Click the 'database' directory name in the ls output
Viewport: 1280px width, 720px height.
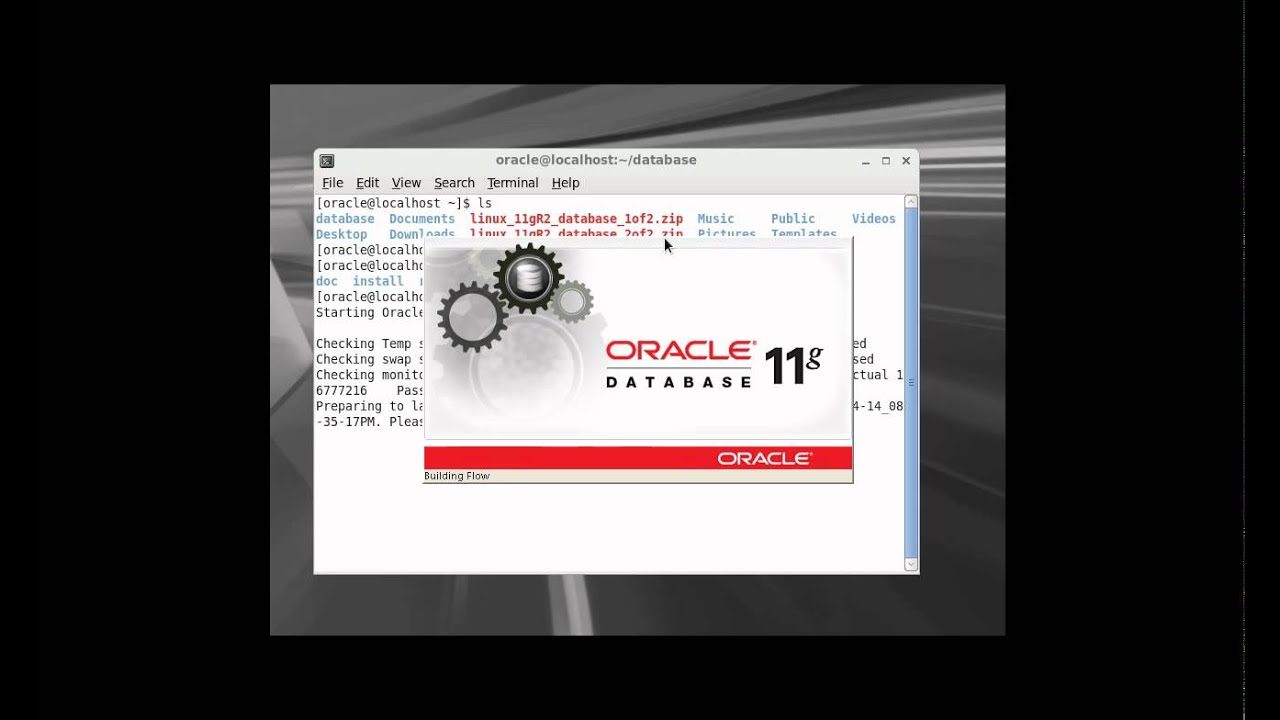pyautogui.click(x=345, y=219)
